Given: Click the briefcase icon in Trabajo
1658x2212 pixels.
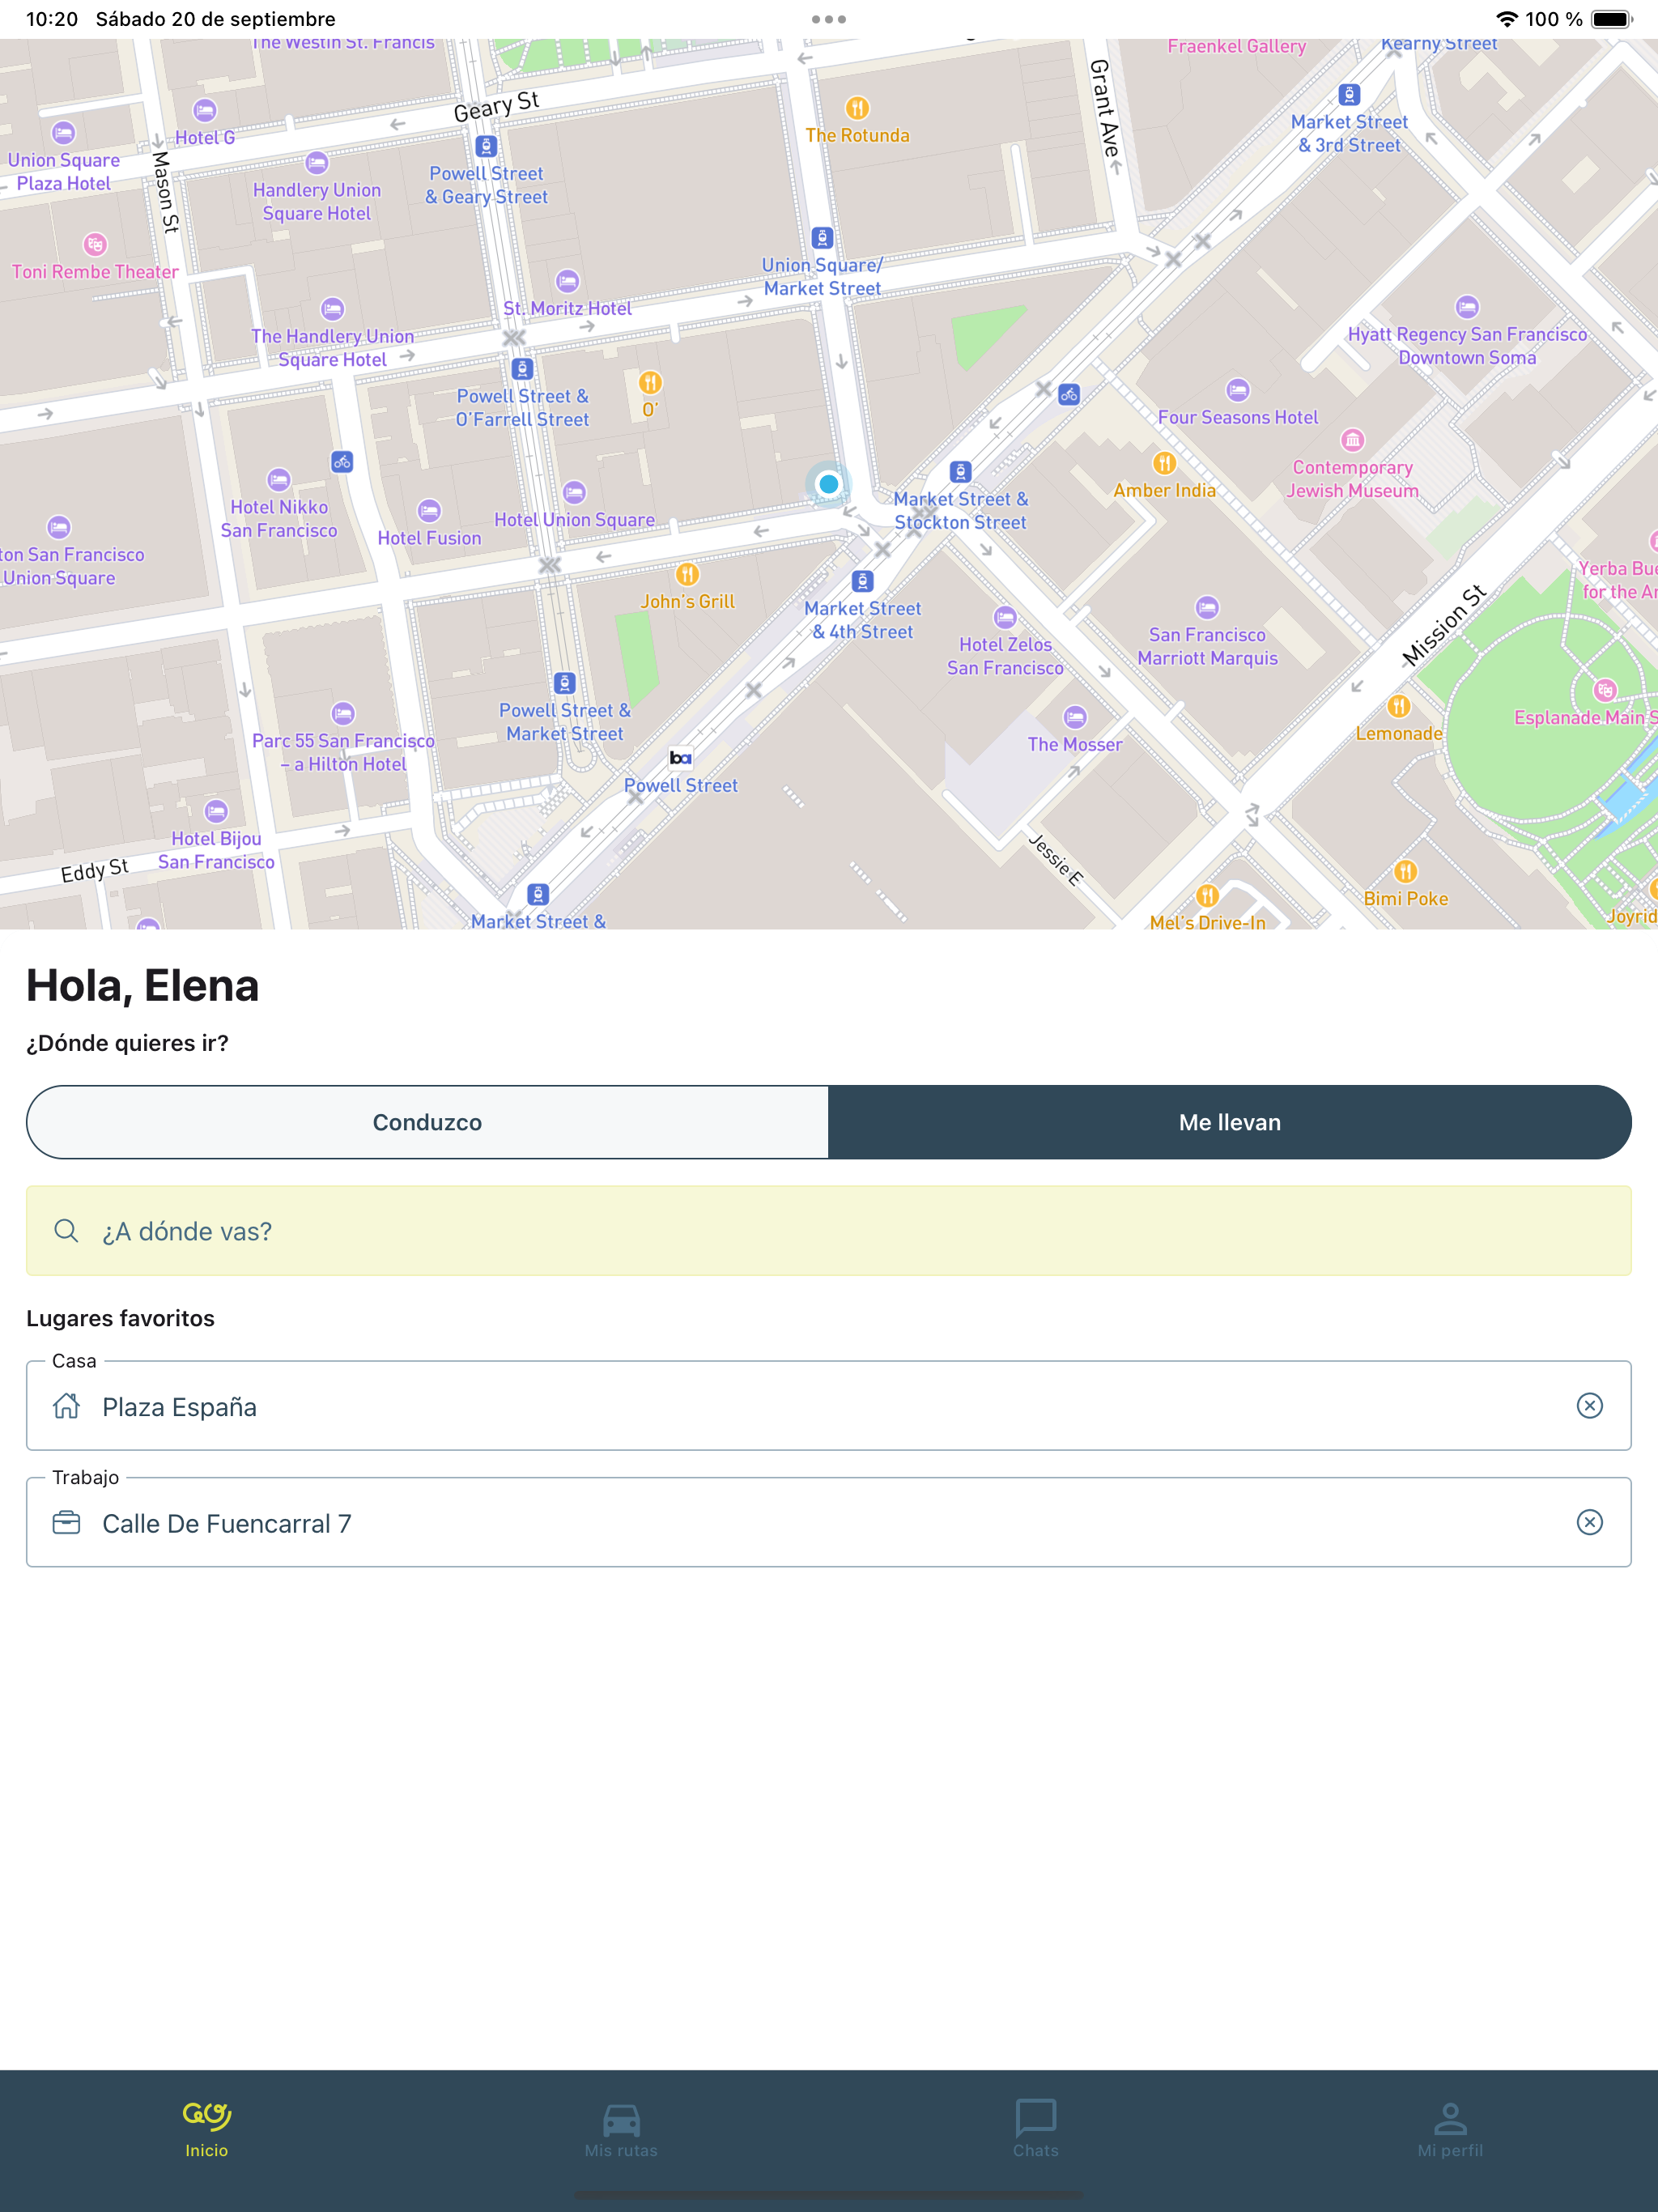Looking at the screenshot, I should coord(66,1522).
